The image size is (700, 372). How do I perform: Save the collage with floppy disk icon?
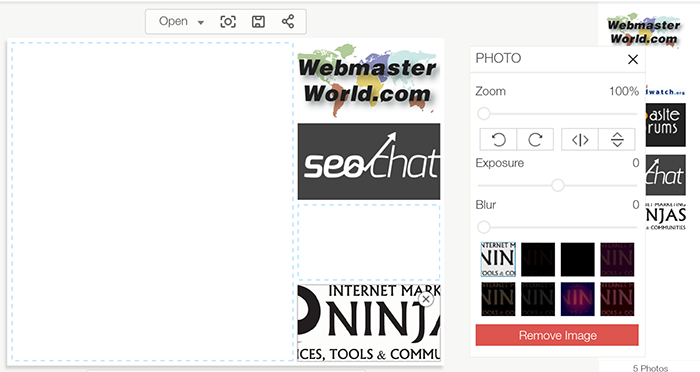click(x=258, y=21)
